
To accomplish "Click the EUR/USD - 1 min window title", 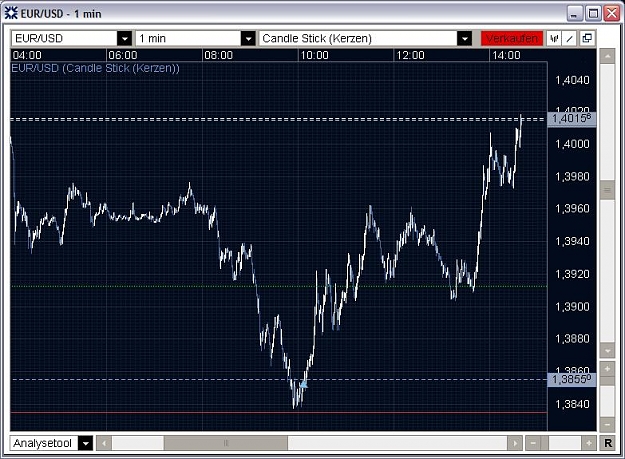I will (61, 14).
